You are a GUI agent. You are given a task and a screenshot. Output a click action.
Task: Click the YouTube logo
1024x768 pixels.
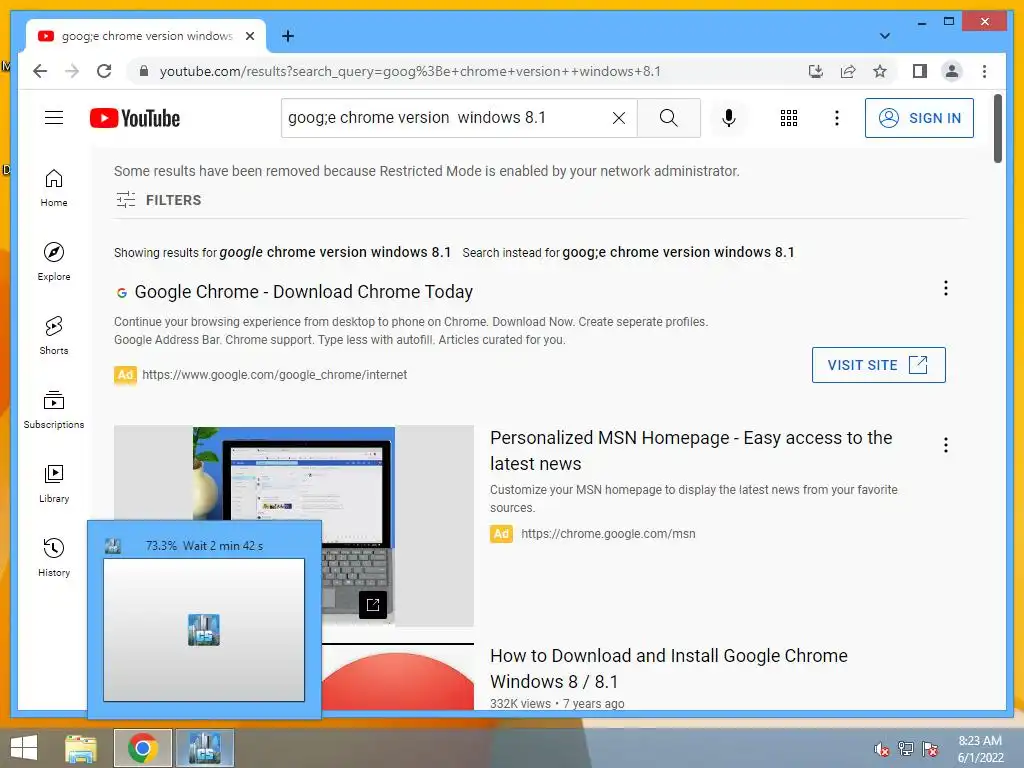[135, 118]
